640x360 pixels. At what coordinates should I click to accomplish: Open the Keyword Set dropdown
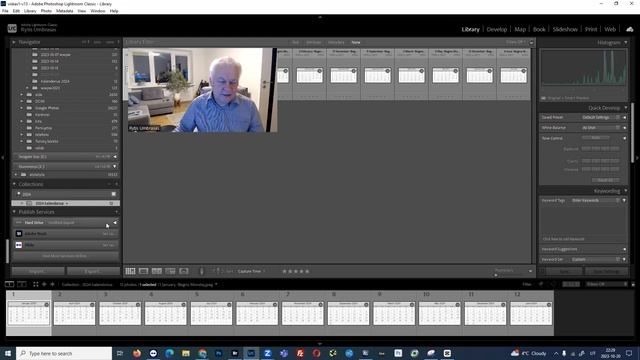(596, 259)
